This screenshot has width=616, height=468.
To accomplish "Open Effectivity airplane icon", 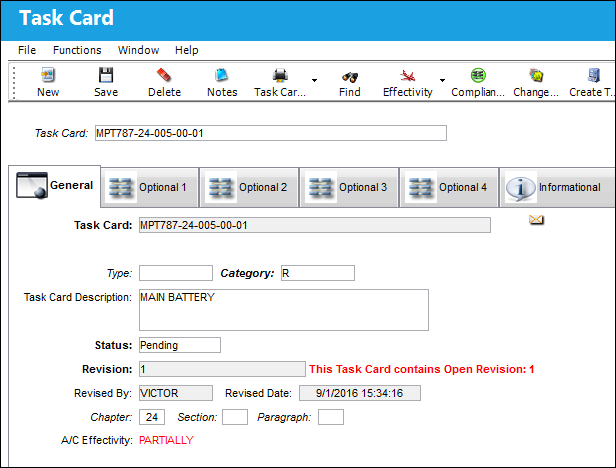I will [x=407, y=75].
